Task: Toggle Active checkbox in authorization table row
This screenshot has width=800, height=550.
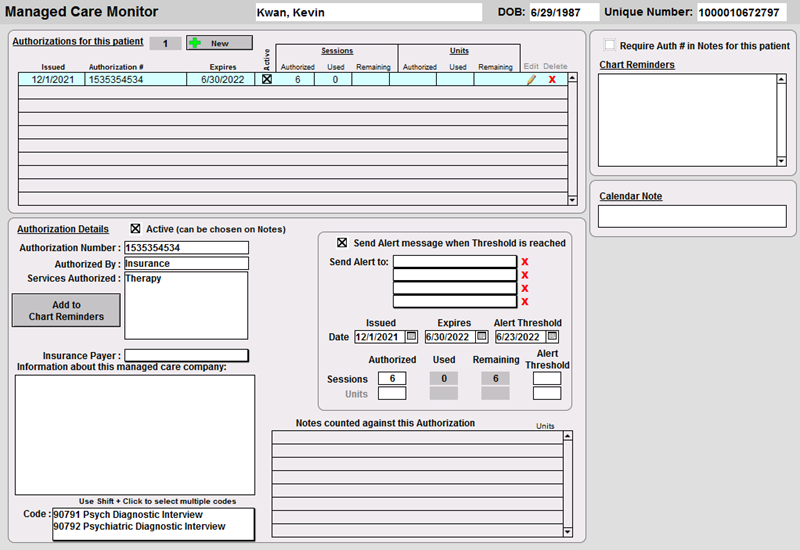Action: (x=266, y=80)
